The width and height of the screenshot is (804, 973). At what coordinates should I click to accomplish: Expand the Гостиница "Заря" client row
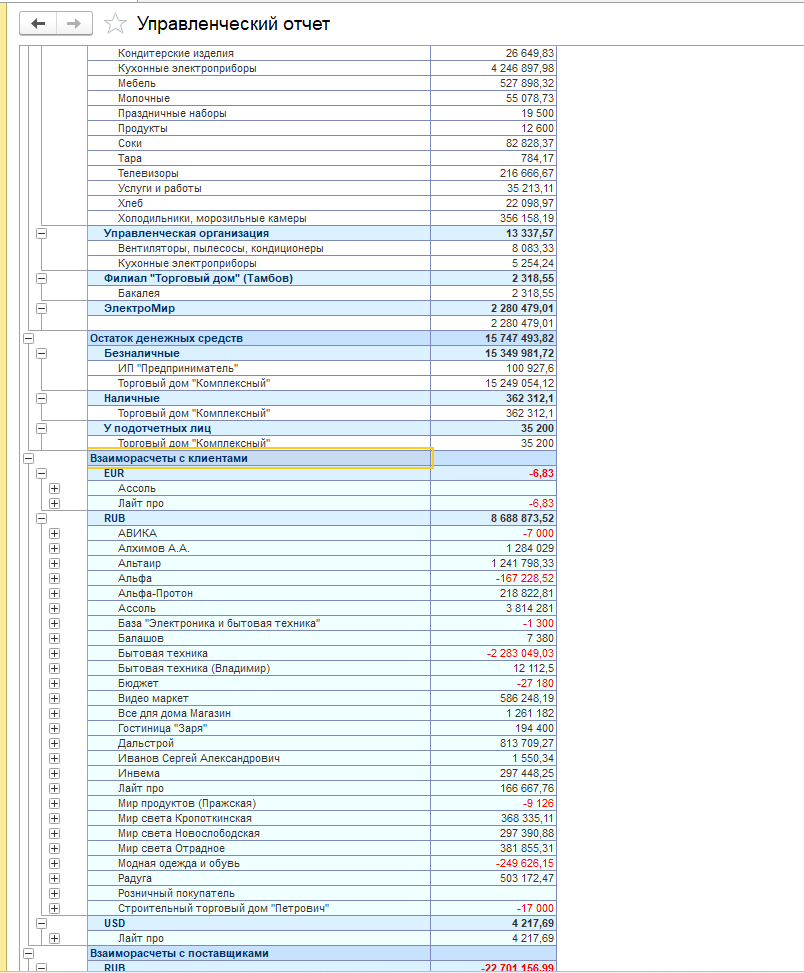click(55, 729)
